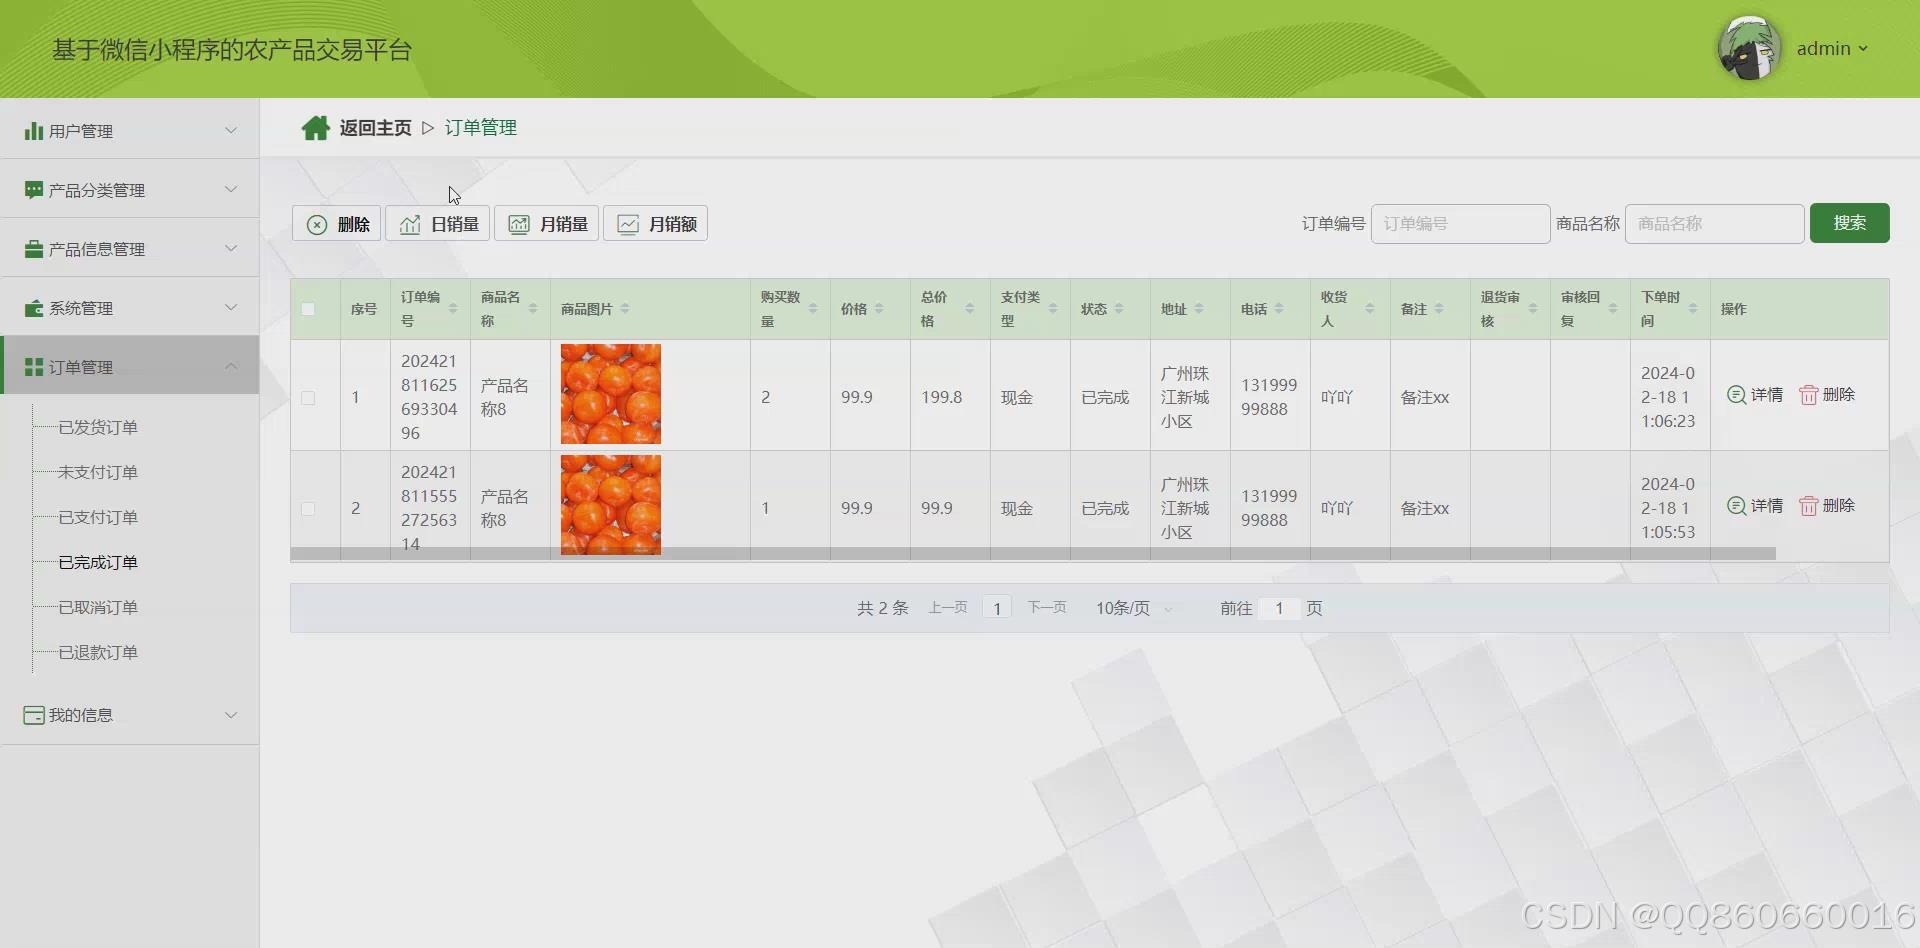Sort by 支付类型 column arrows

(1053, 309)
